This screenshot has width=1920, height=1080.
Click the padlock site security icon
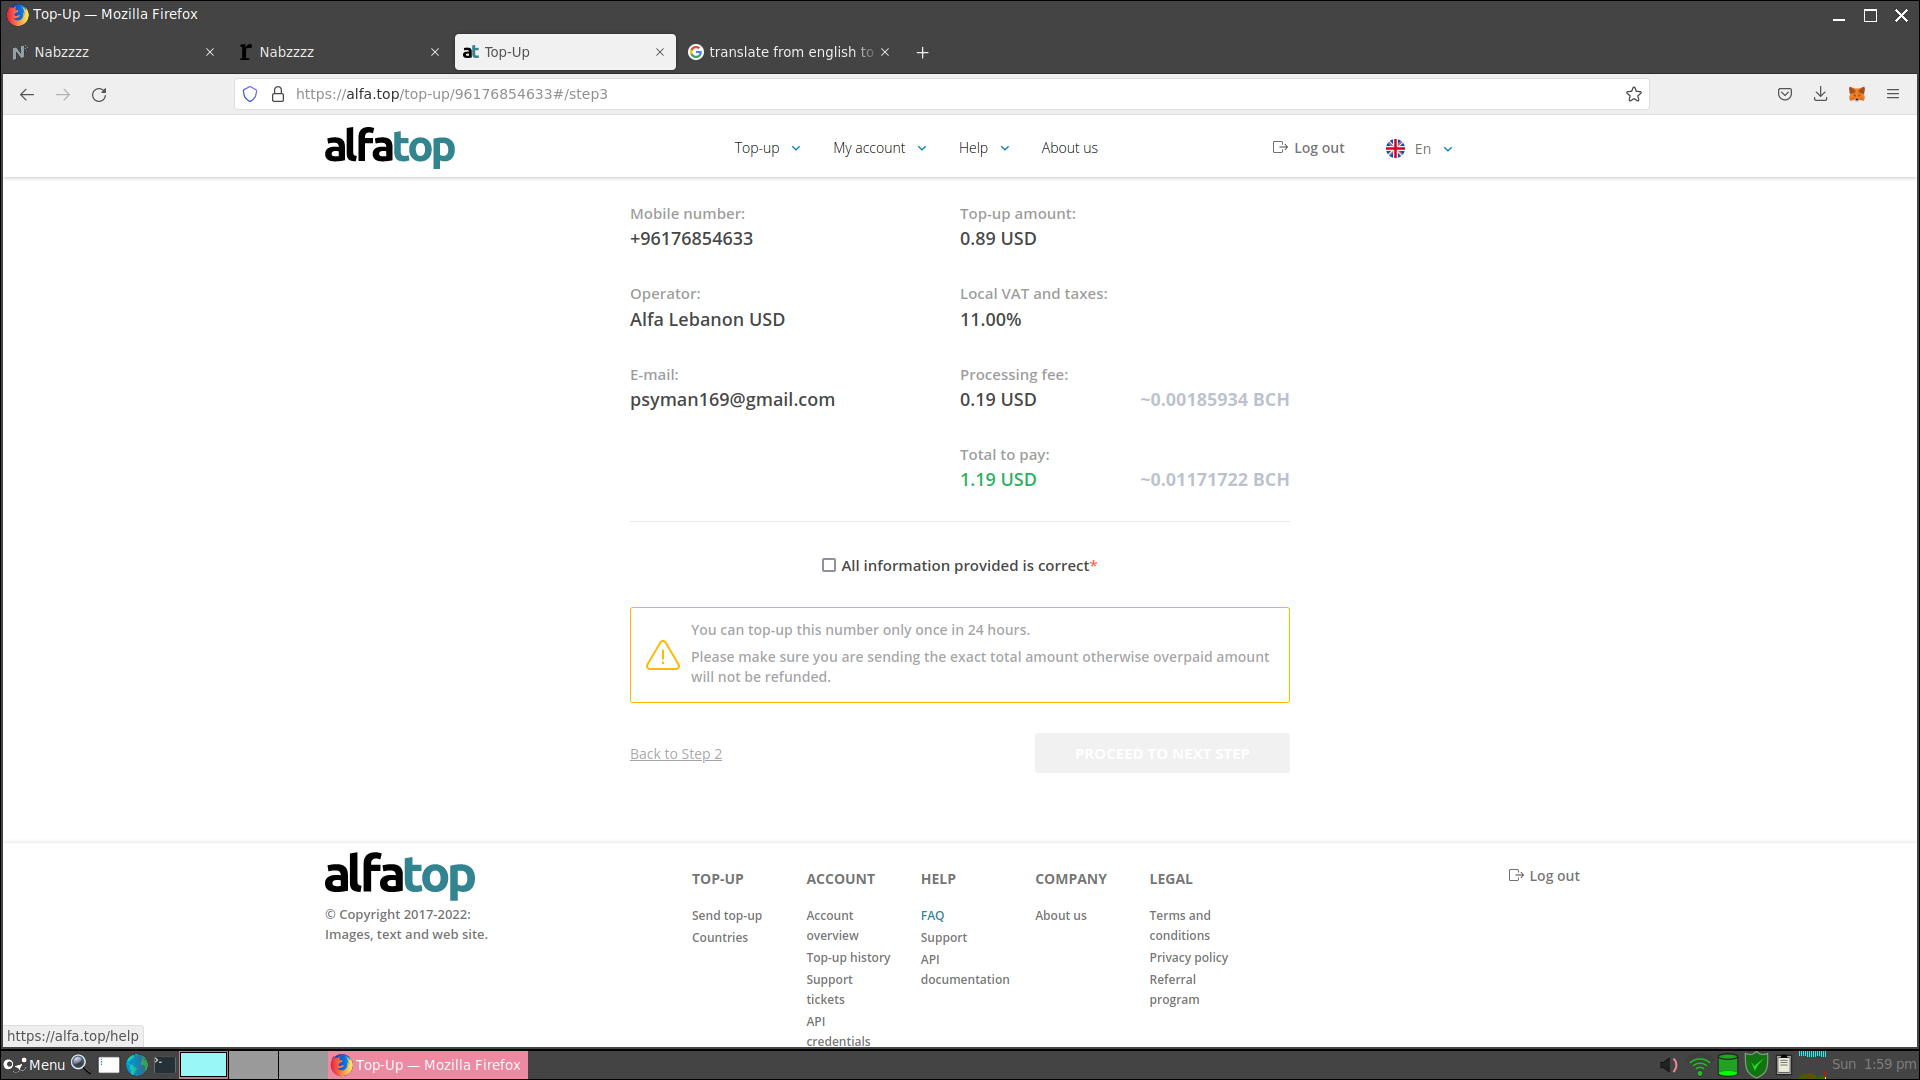point(278,94)
